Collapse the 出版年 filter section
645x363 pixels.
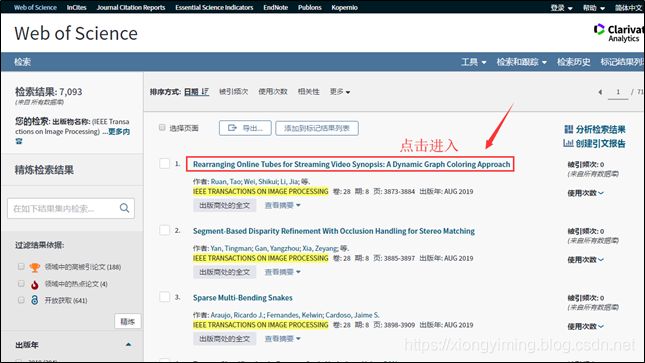(128, 344)
